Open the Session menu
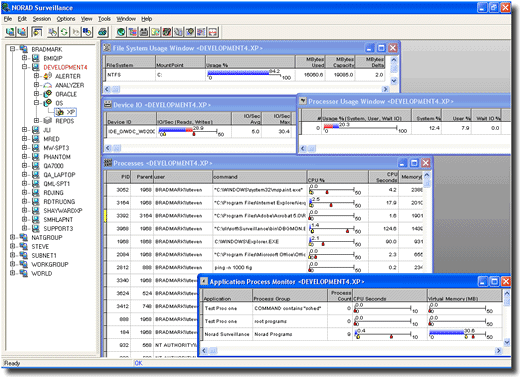This screenshot has width=521, height=377. pos(42,19)
